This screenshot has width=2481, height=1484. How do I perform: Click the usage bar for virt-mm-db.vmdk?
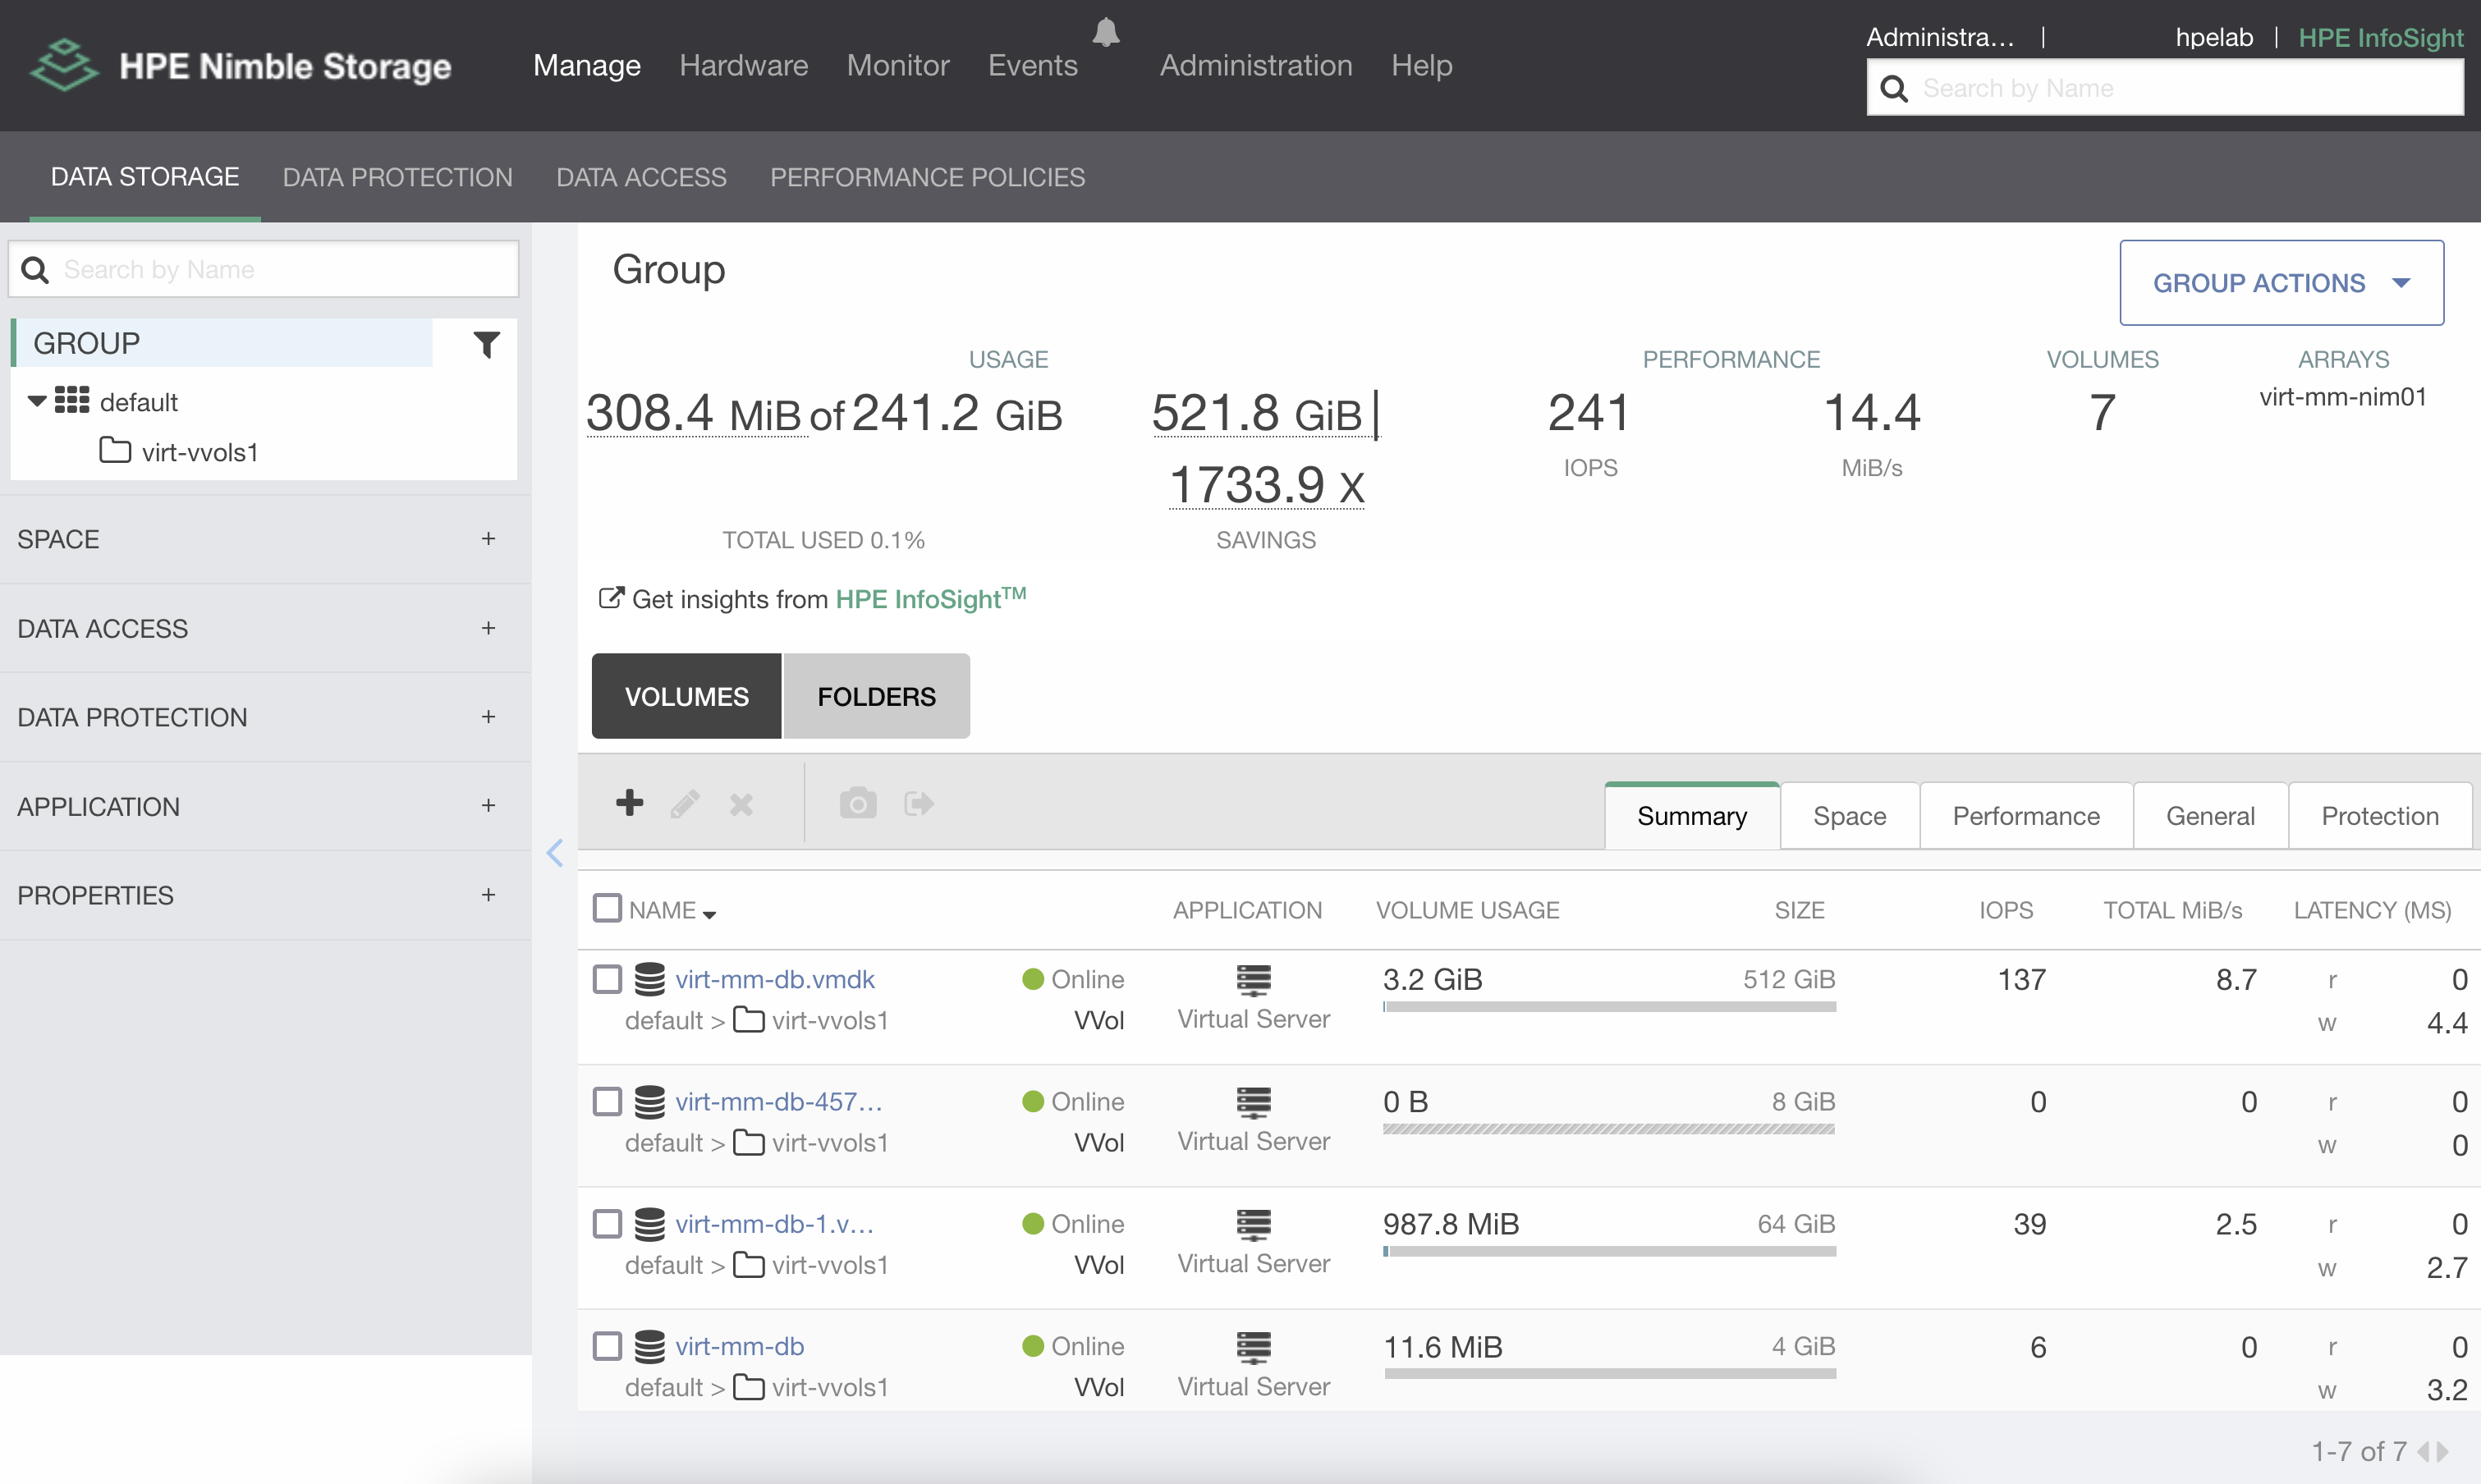tap(1609, 1006)
